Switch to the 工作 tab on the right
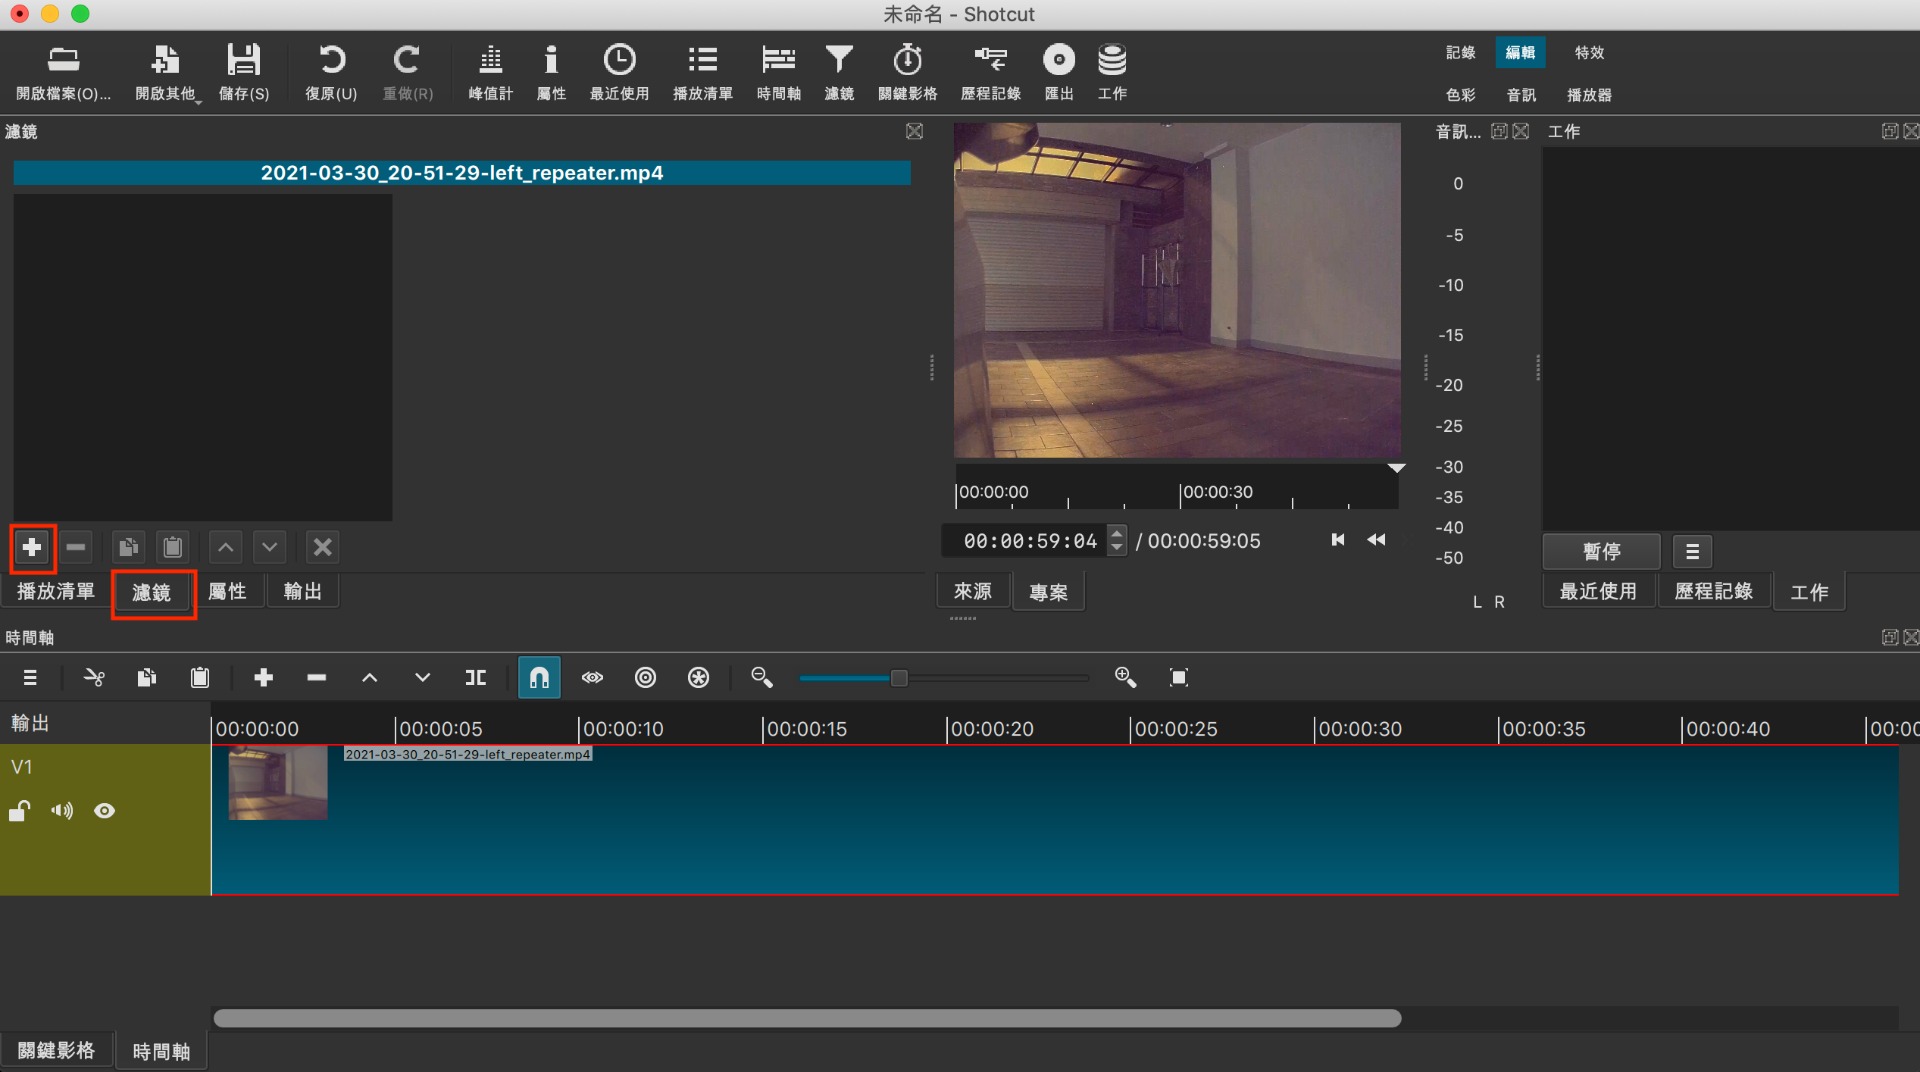The height and width of the screenshot is (1072, 1920). 1809,593
